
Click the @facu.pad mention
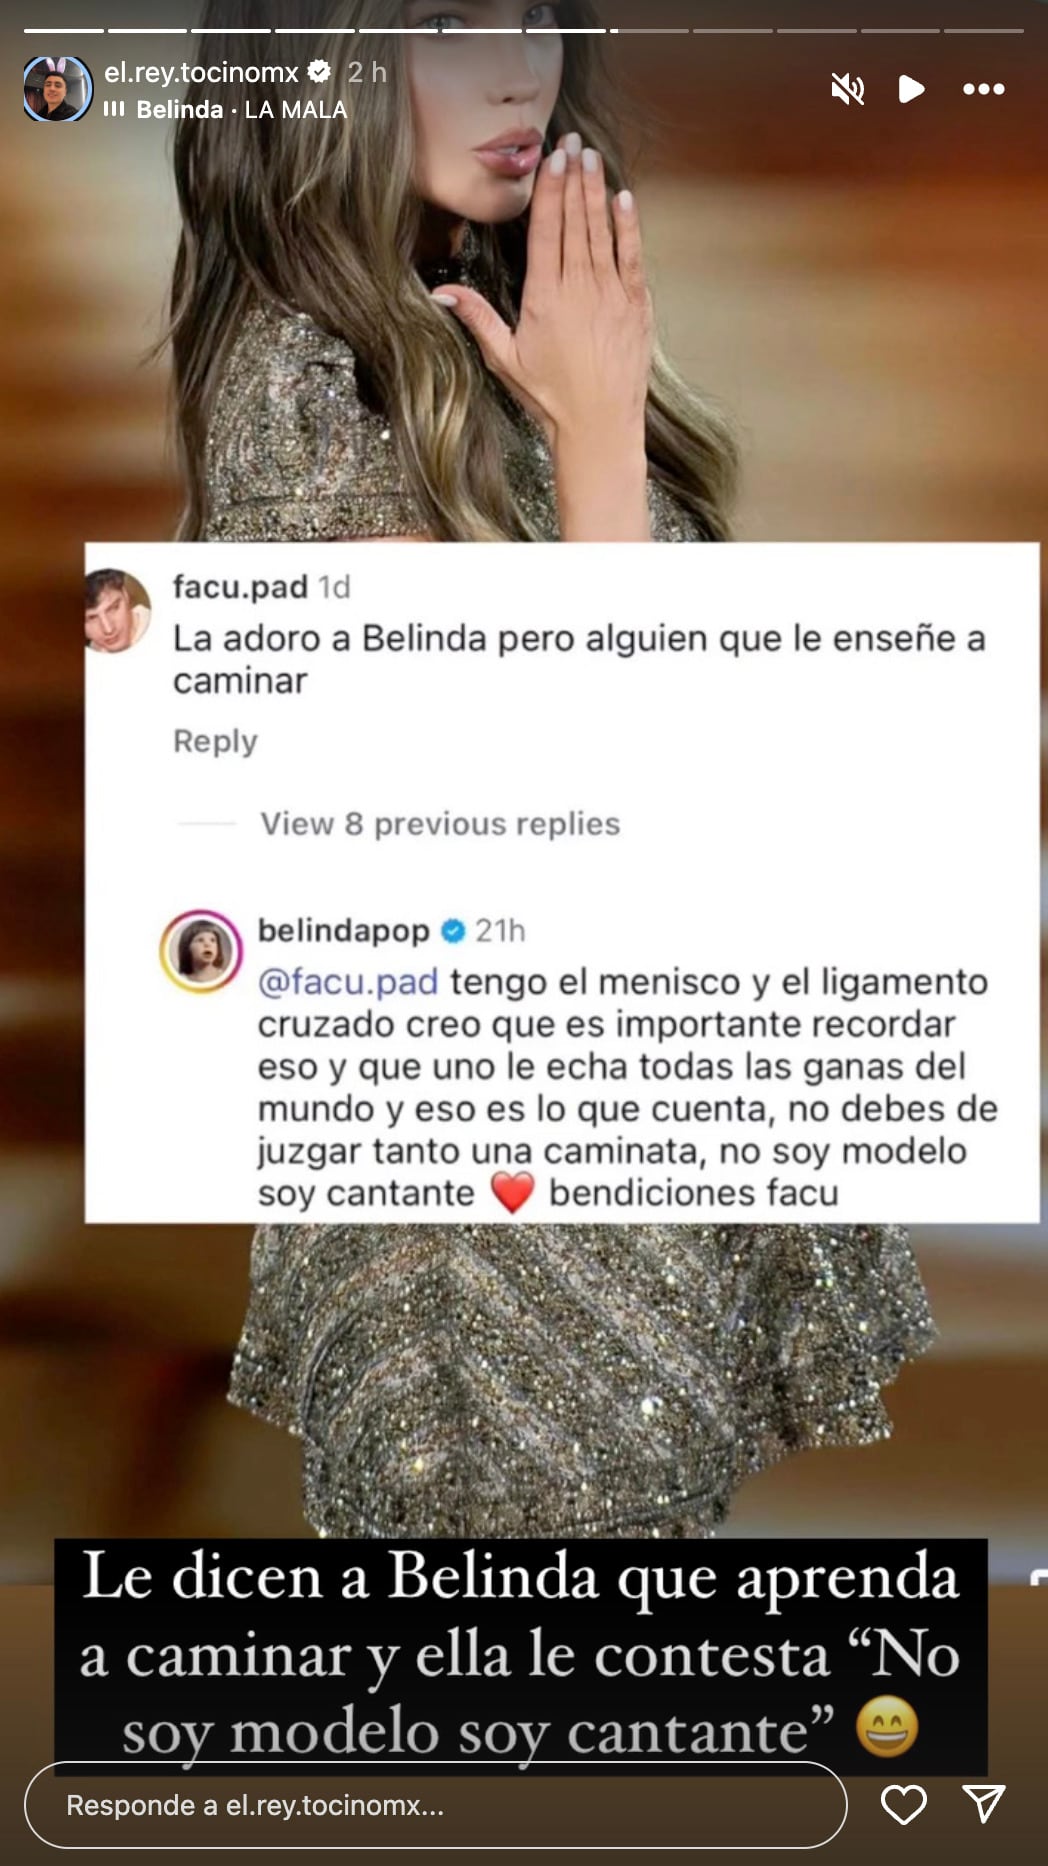[348, 982]
